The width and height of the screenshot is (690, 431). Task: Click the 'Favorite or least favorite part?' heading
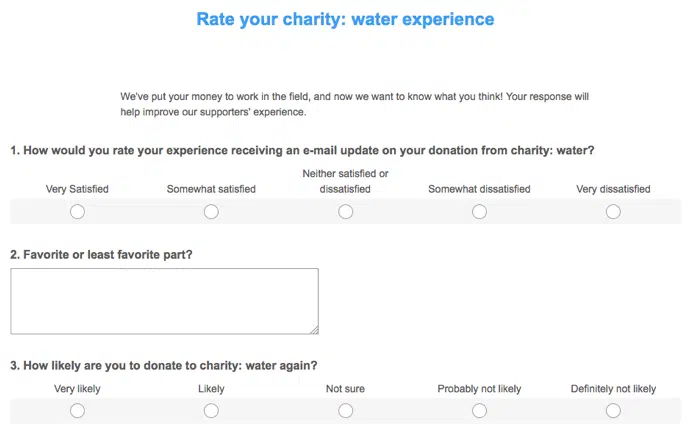(101, 254)
